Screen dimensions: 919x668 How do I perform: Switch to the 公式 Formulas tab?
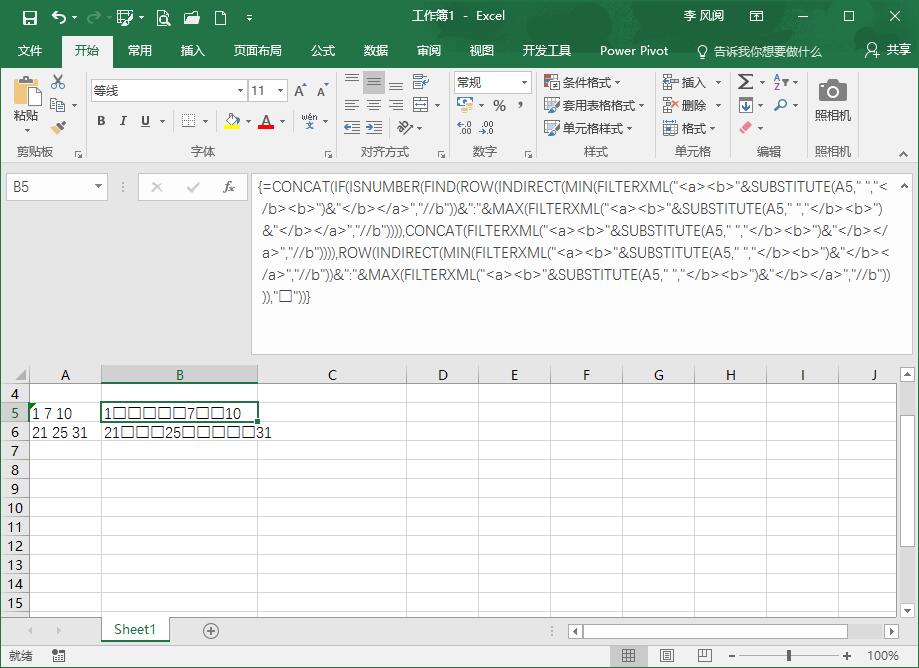point(323,51)
